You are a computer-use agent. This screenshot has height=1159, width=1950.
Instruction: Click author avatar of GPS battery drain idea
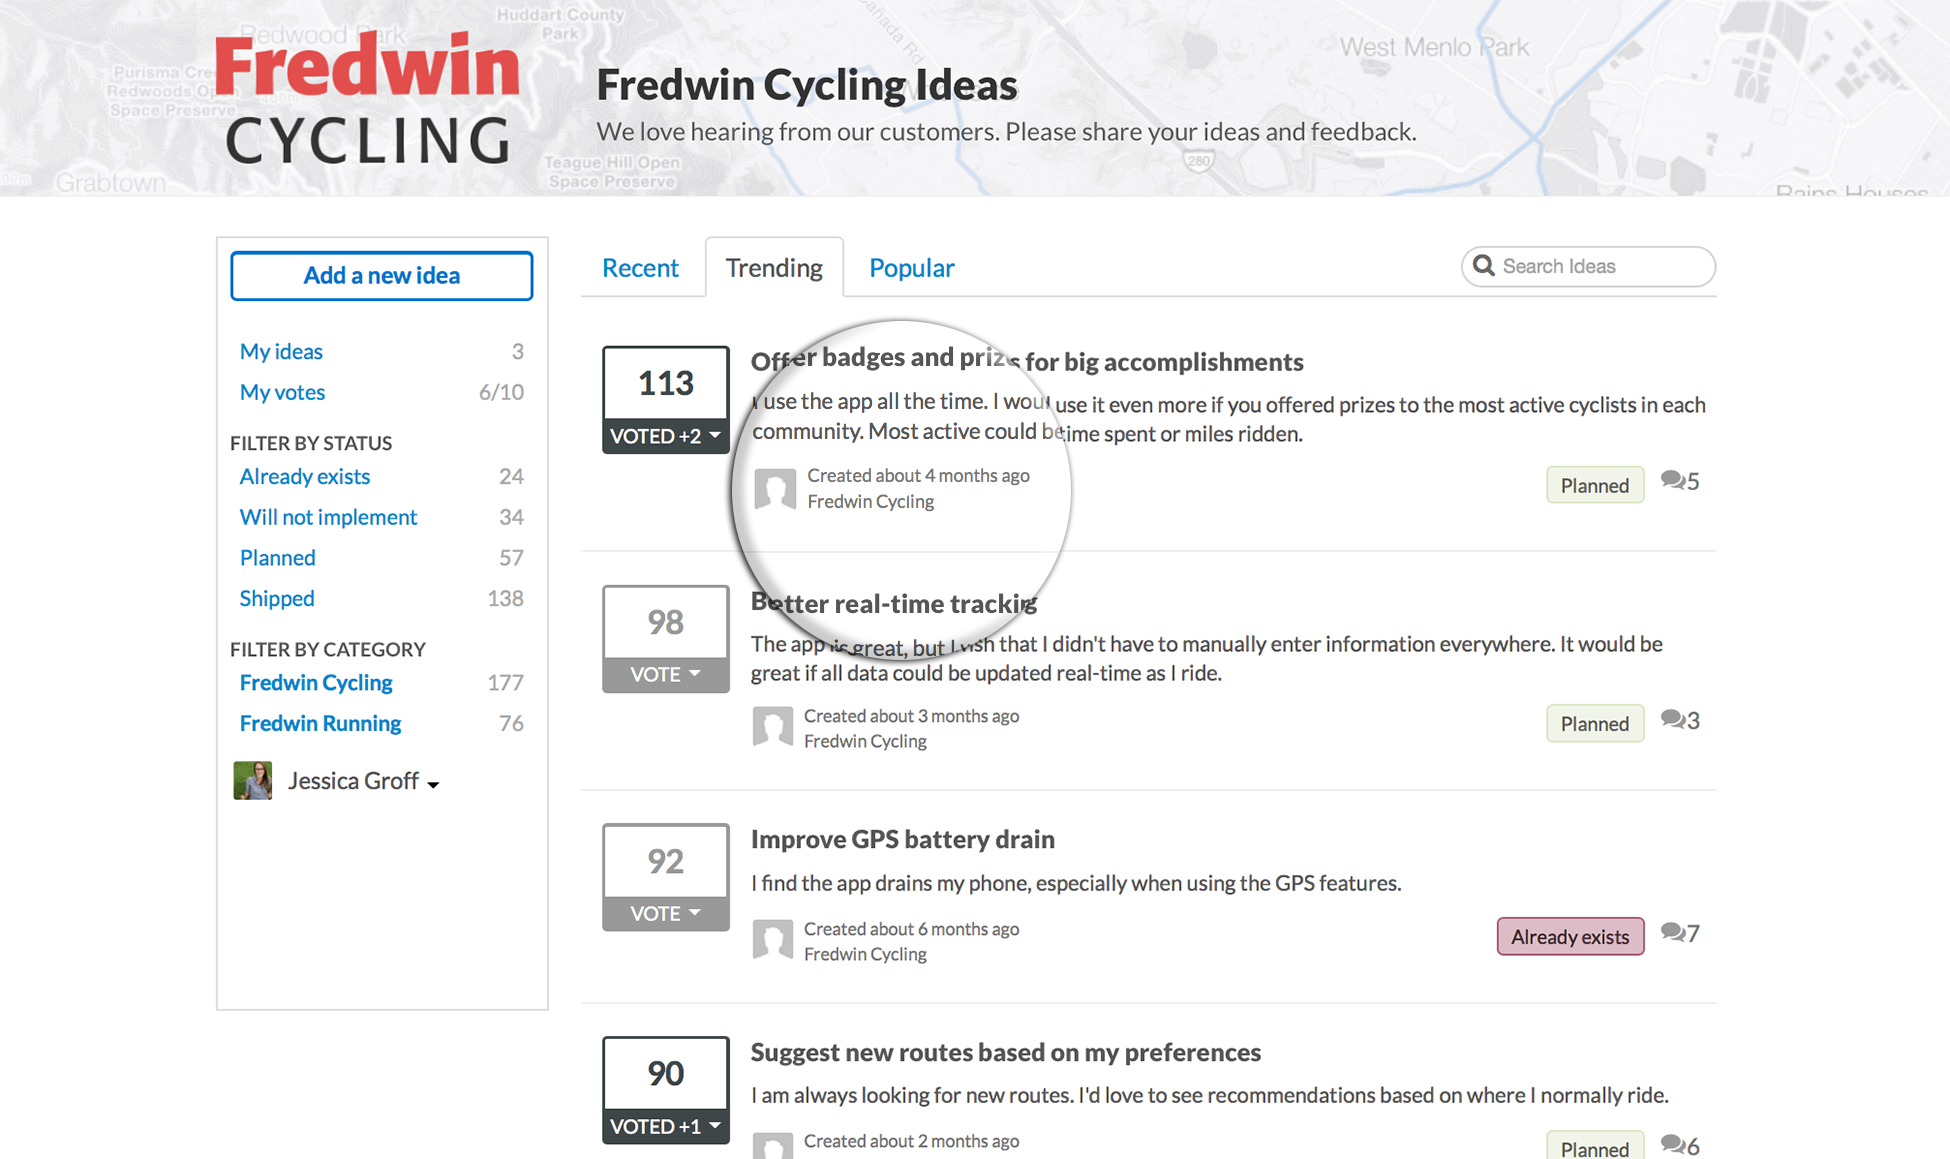[773, 940]
